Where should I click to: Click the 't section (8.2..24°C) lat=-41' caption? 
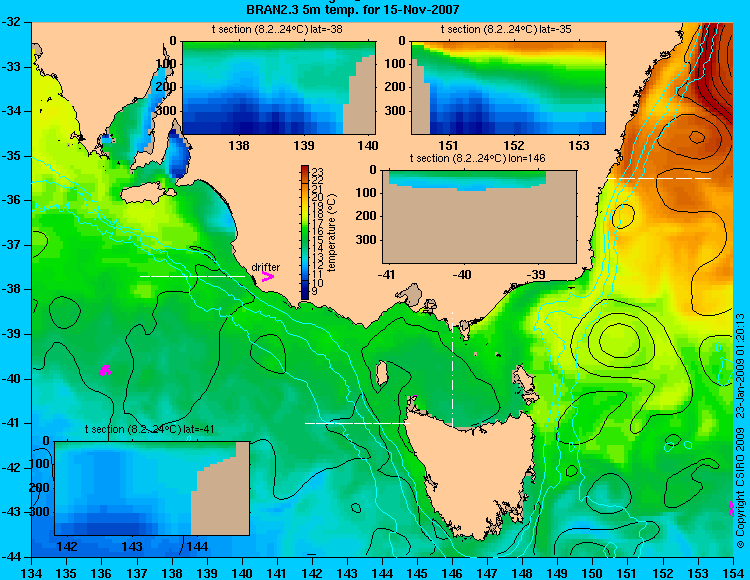click(149, 429)
